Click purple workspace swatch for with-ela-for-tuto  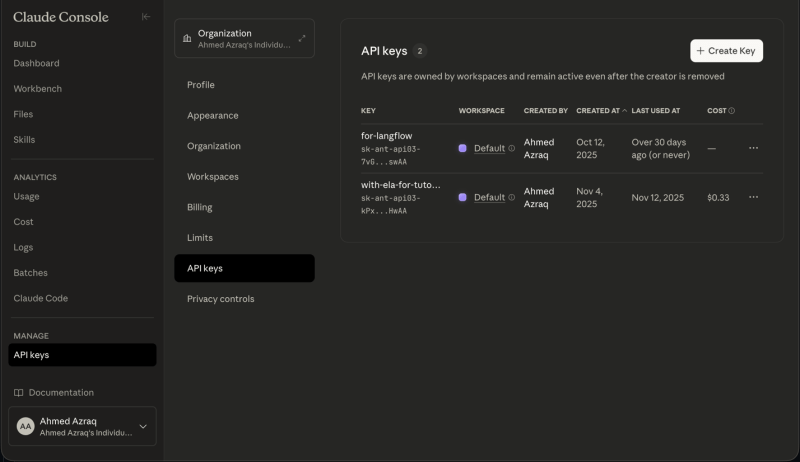pos(462,197)
